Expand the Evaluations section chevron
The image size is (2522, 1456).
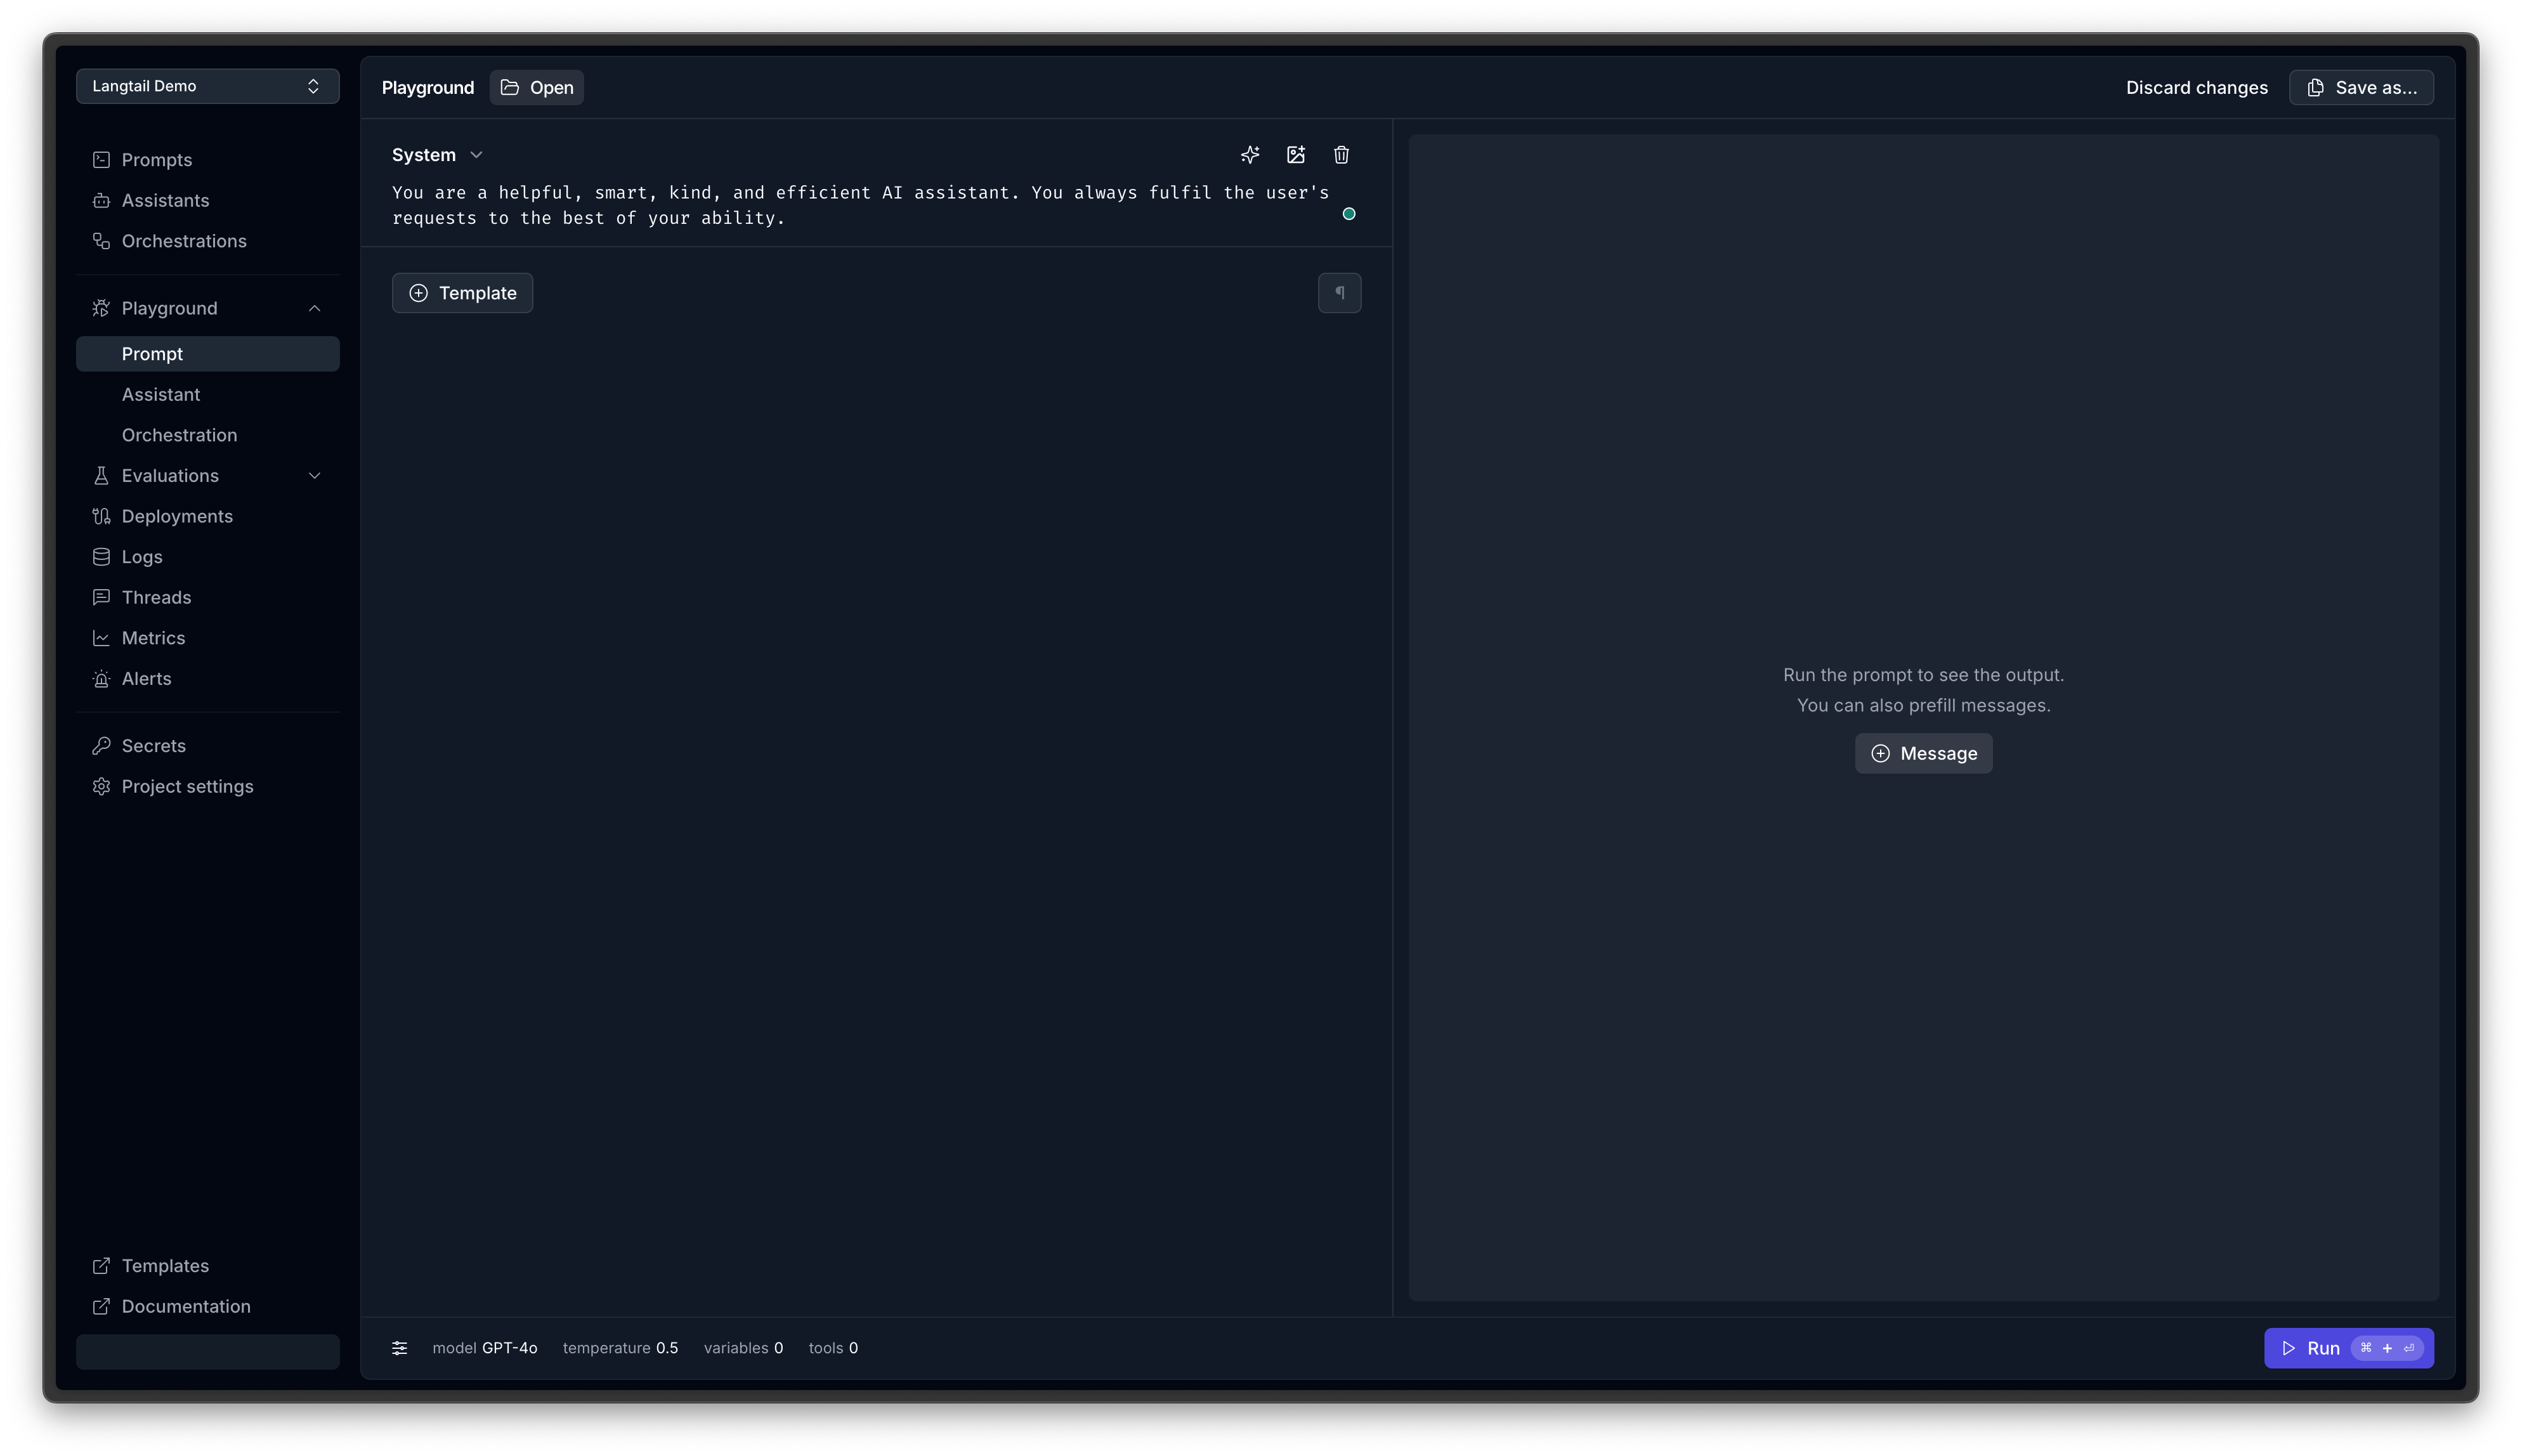(314, 476)
